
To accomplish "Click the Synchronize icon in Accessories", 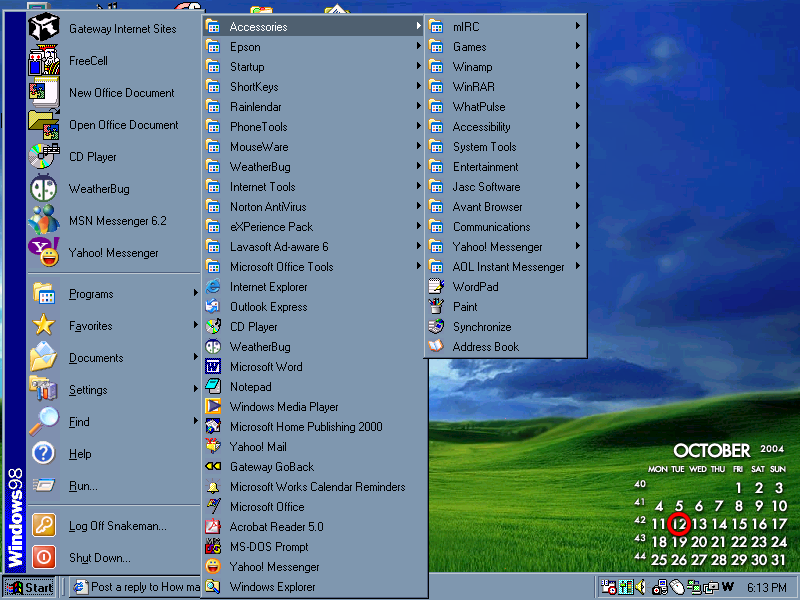I will tap(436, 327).
